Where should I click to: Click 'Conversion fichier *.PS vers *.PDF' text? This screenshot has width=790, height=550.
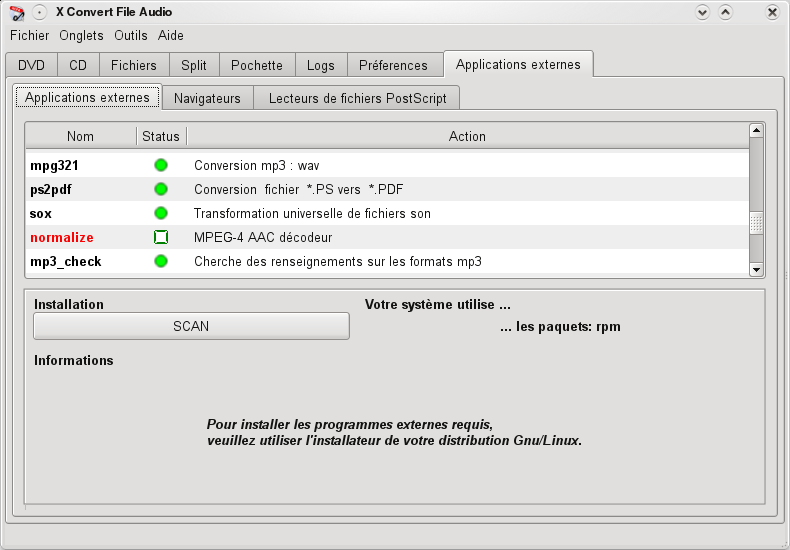pos(298,189)
